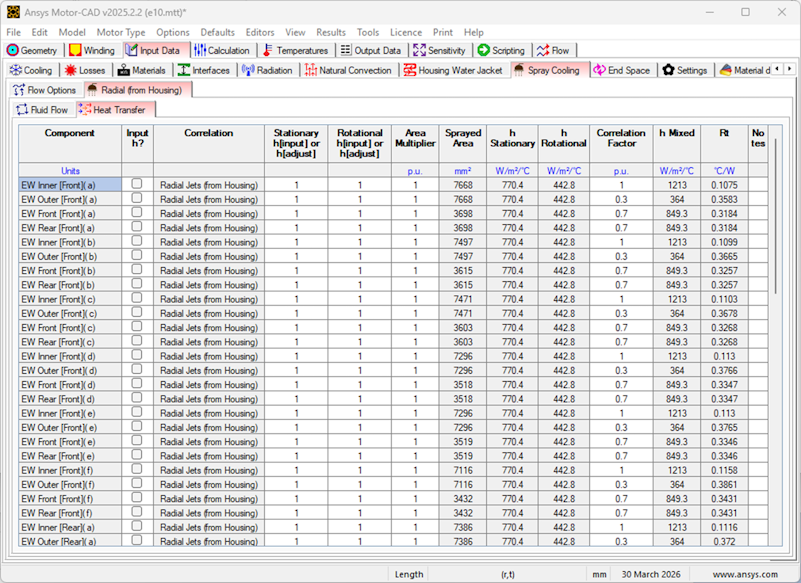
Task: Open the www.ansys.com link in status bar
Action: click(745, 574)
